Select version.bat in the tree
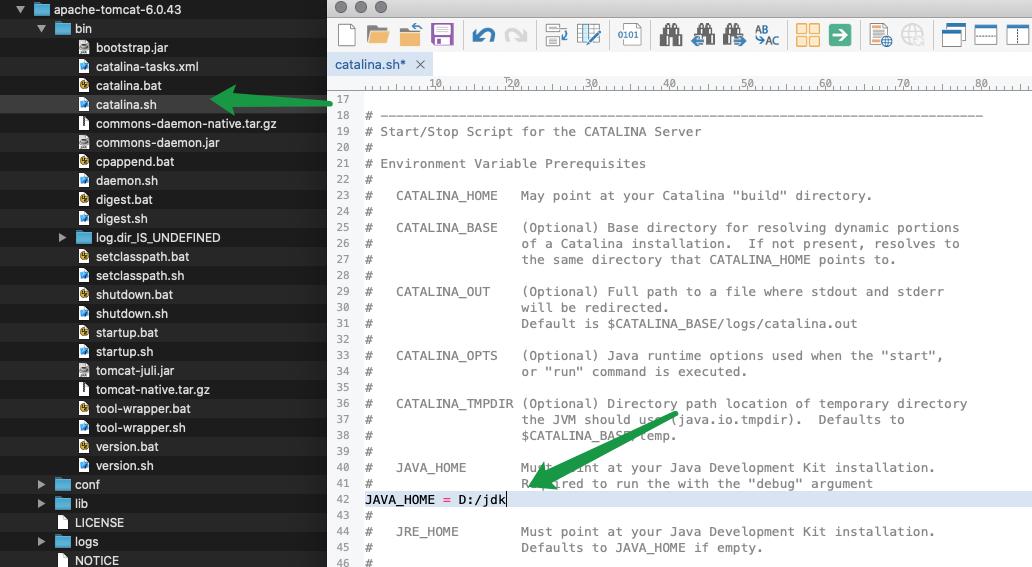The image size is (1032, 567). 127,447
